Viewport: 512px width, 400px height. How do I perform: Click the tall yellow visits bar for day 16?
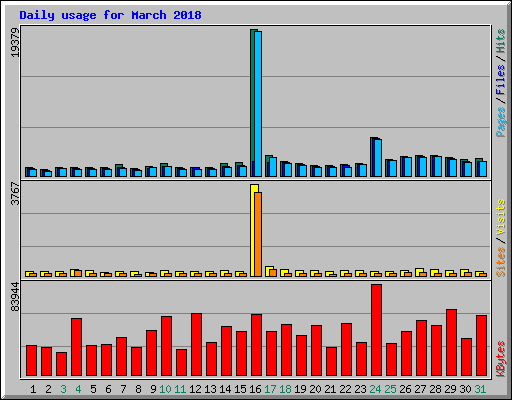click(253, 230)
